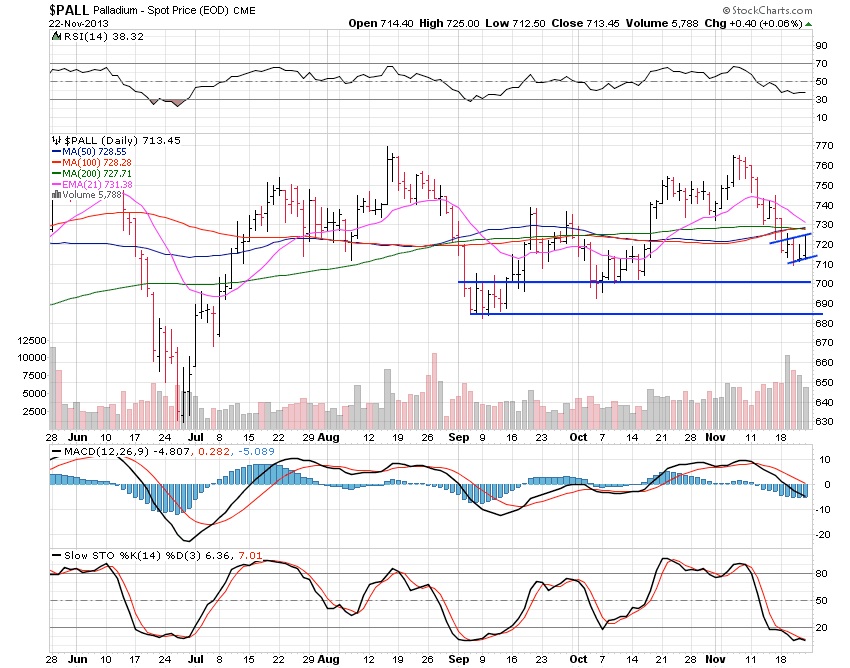Click the $PALL ticker symbol title
Screen dimensions: 850x668
pos(69,10)
